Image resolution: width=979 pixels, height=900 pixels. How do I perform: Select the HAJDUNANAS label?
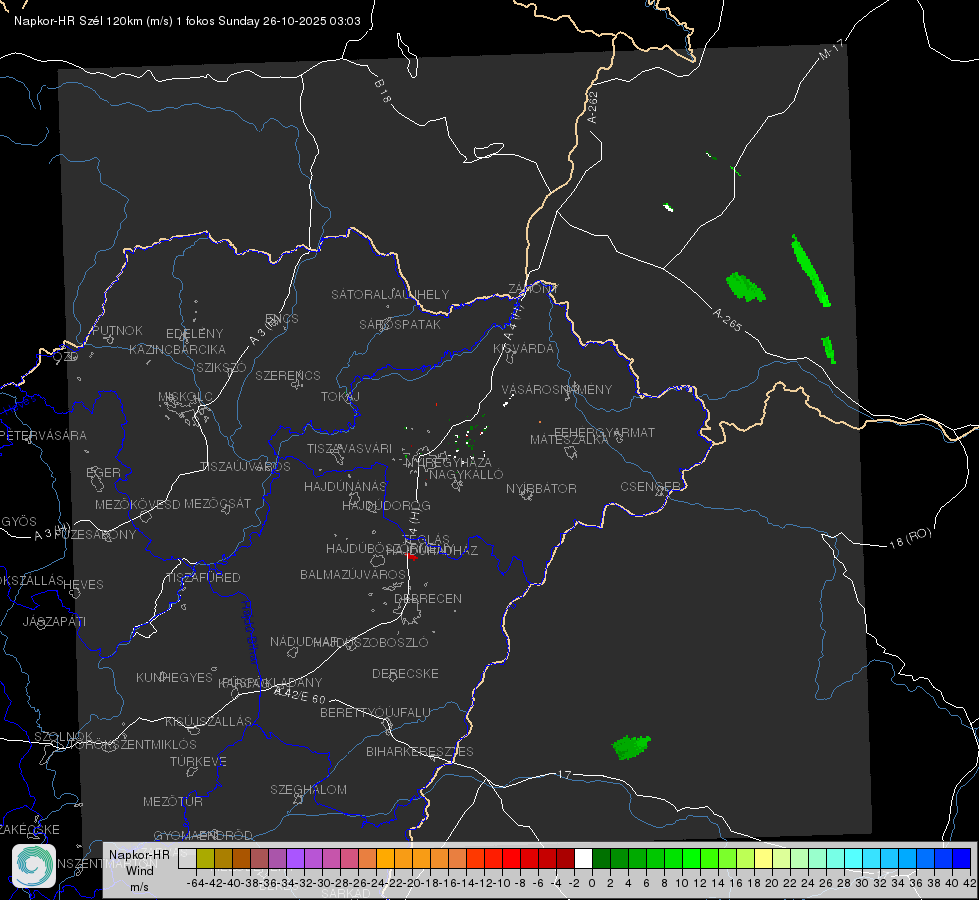tap(345, 486)
